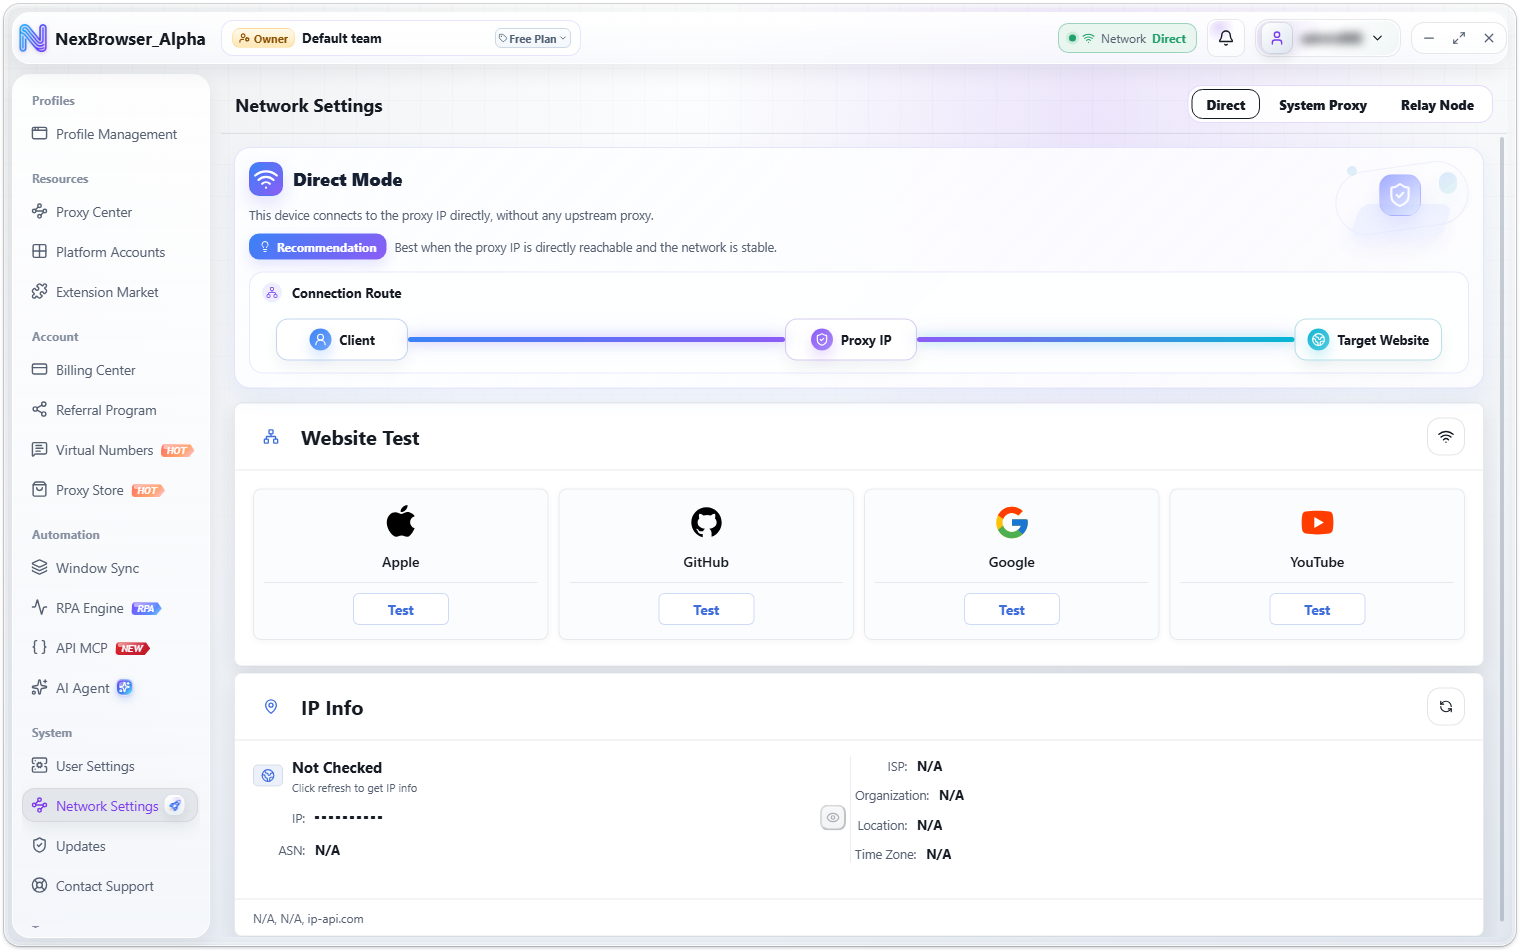The height and width of the screenshot is (950, 1520).
Task: Test the Google website
Action: point(1012,610)
